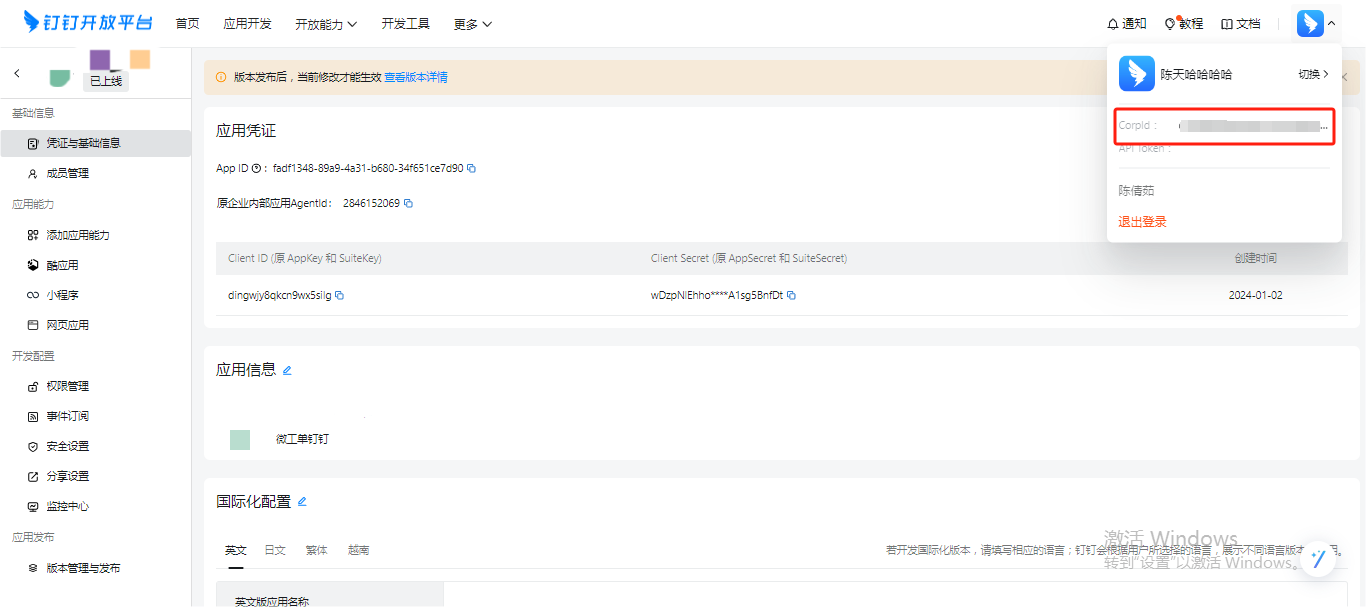Open 小程序 sidebar item
1366x607 pixels.
(95, 295)
